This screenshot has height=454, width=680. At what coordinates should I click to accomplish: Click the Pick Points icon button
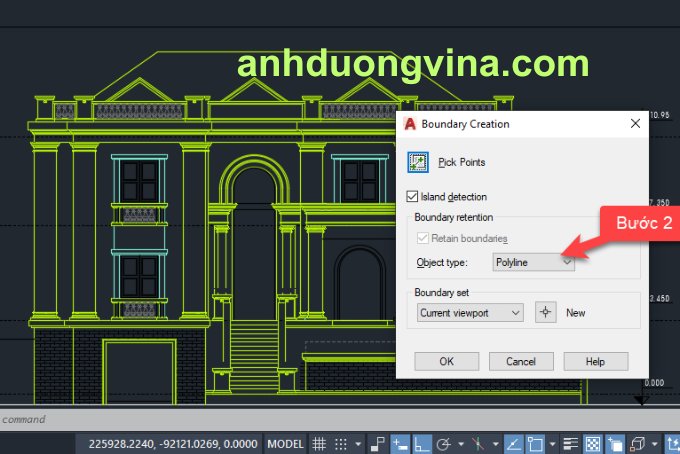[419, 162]
